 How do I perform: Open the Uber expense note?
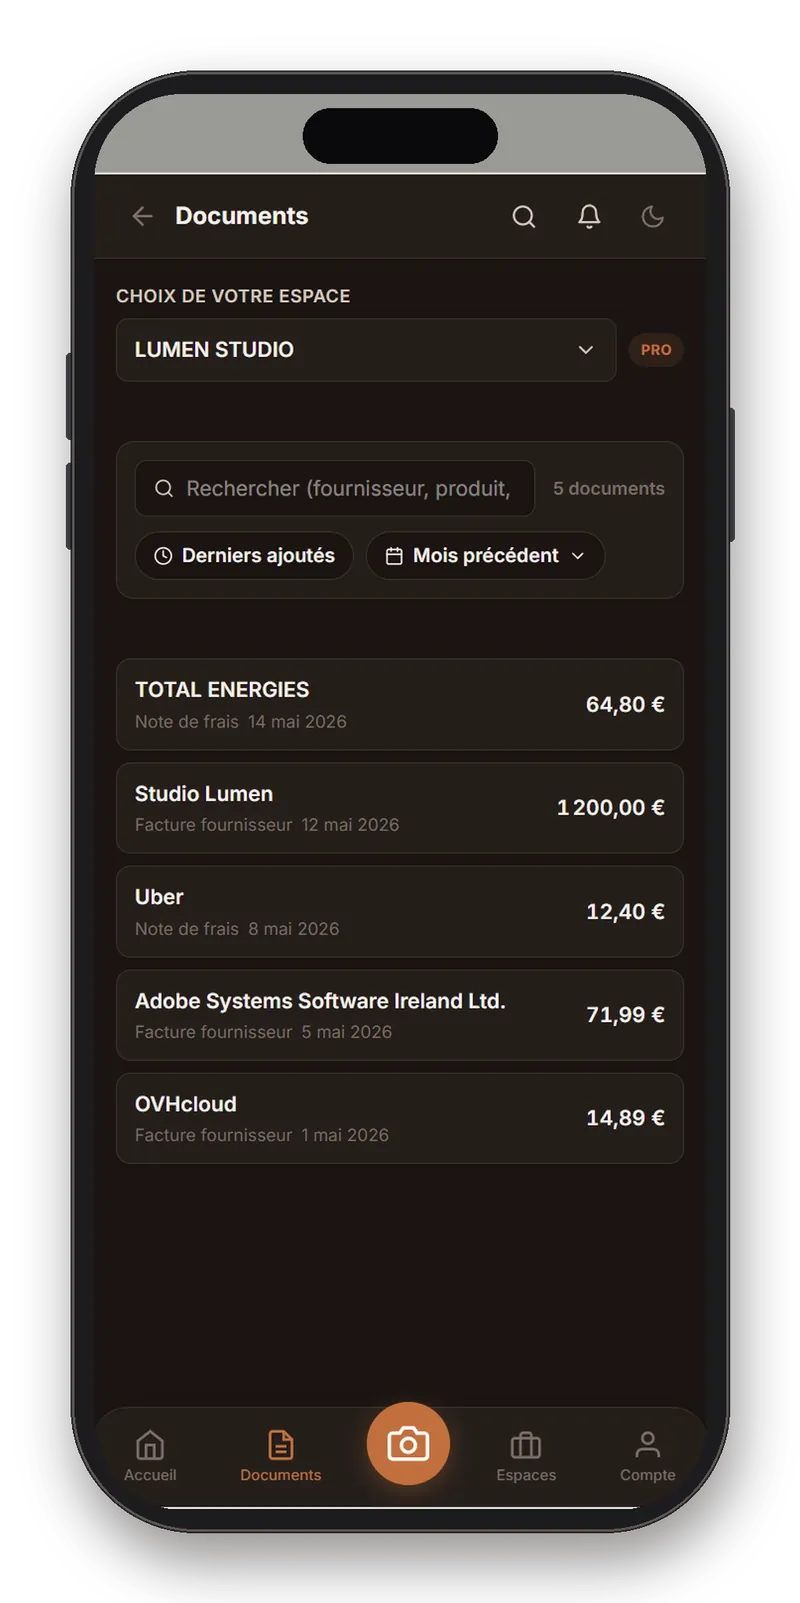click(x=400, y=911)
